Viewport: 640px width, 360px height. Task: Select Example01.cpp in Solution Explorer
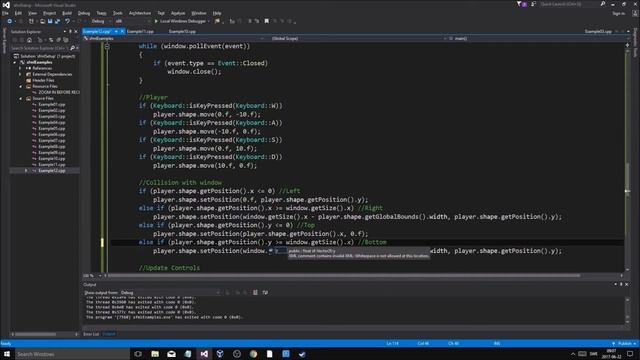pyautogui.click(x=52, y=104)
